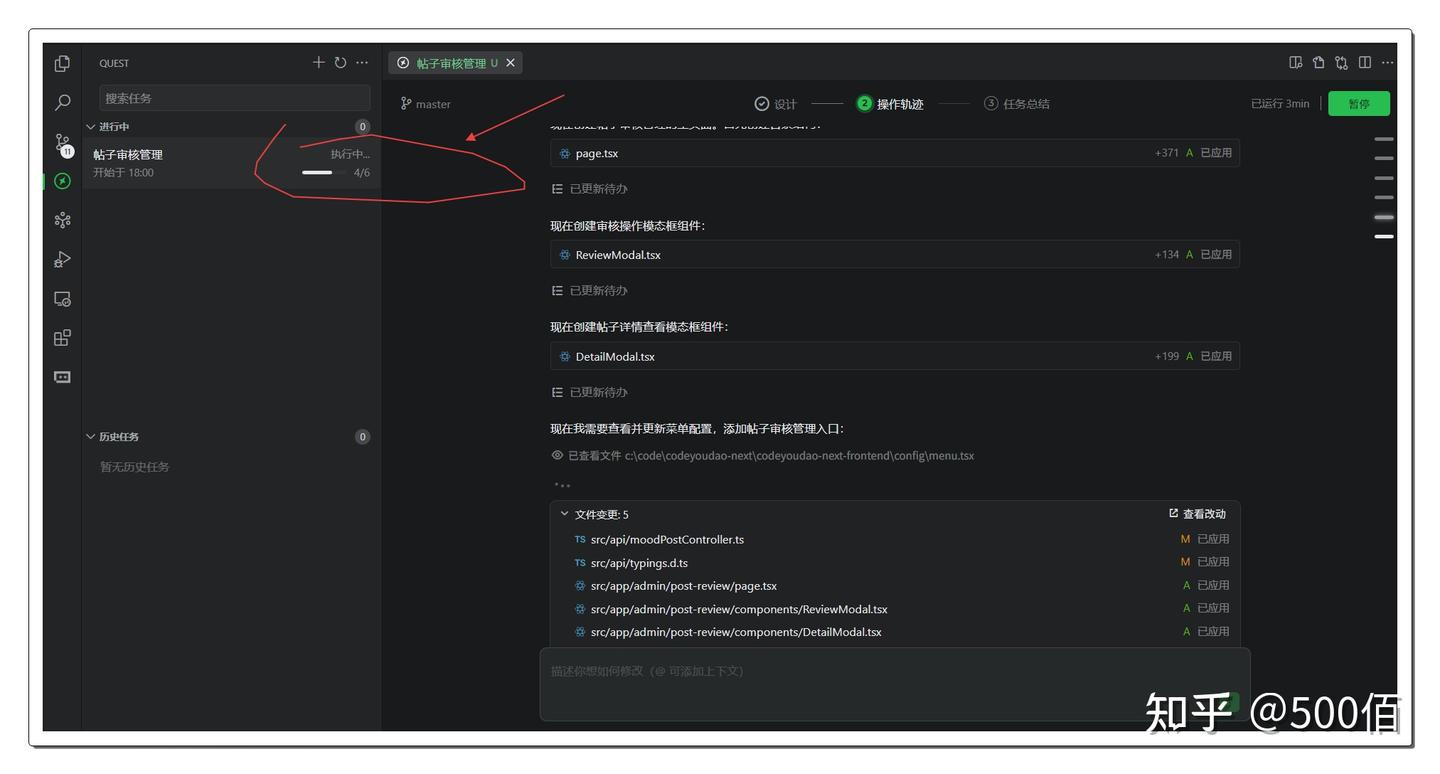Click the 暂停 button to pause the task
The height and width of the screenshot is (774, 1440).
pyautogui.click(x=1359, y=103)
